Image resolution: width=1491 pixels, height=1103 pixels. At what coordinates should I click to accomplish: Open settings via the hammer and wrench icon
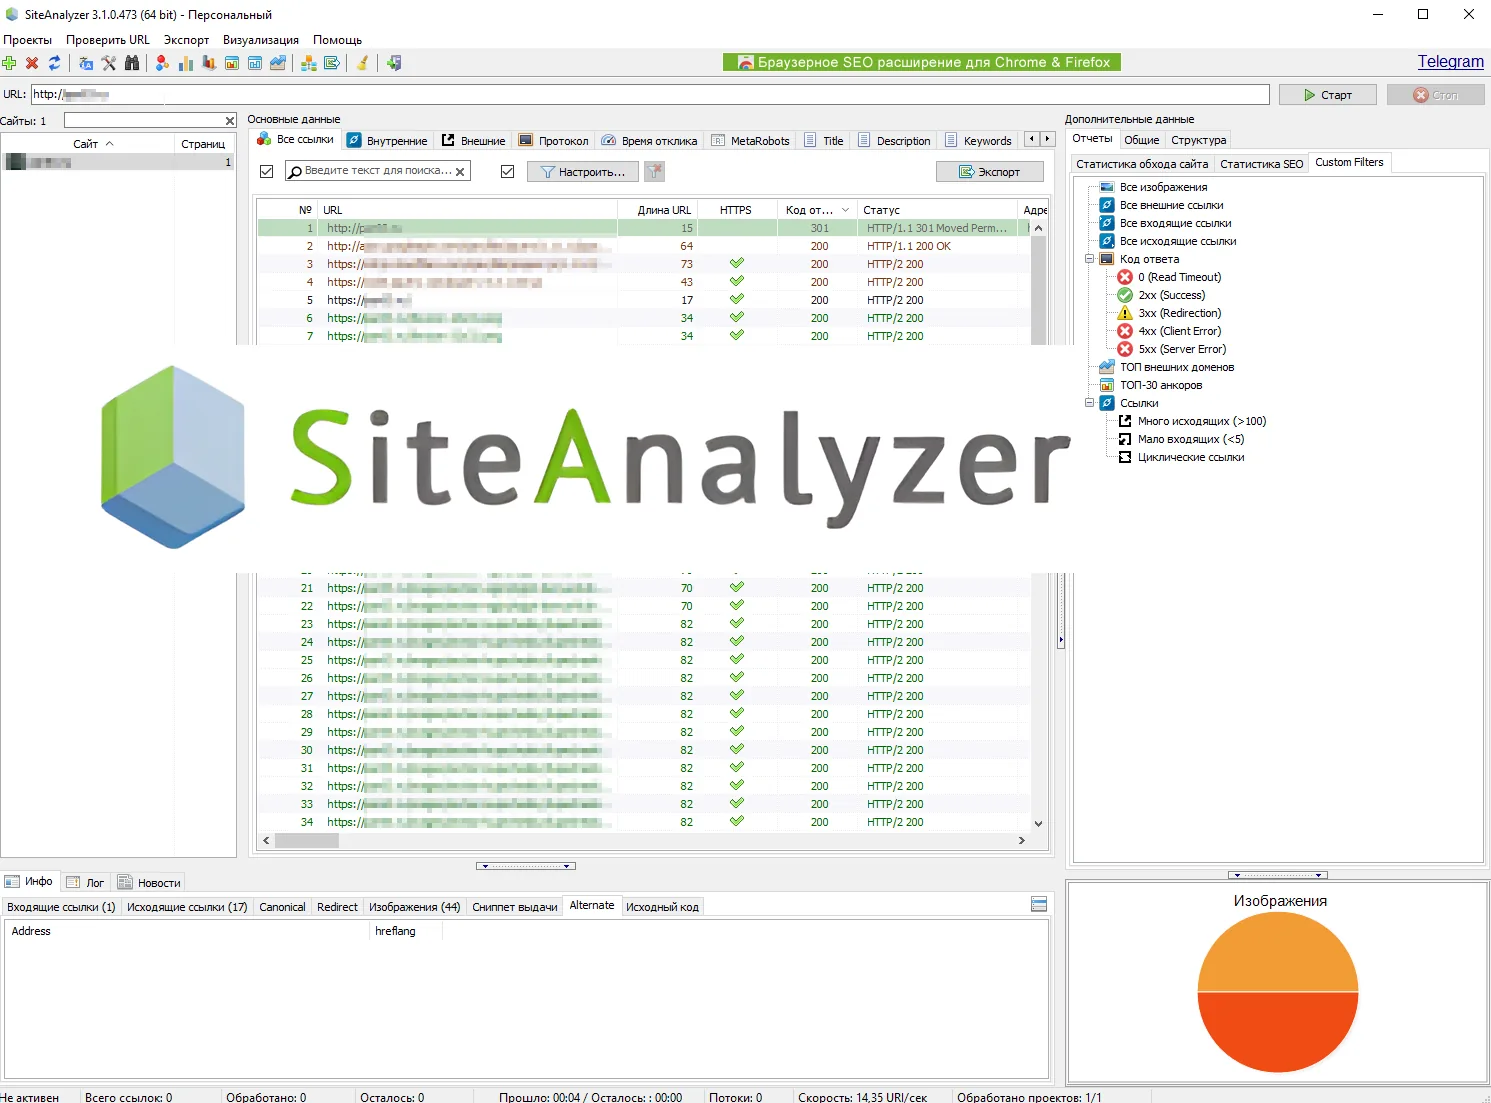[109, 63]
